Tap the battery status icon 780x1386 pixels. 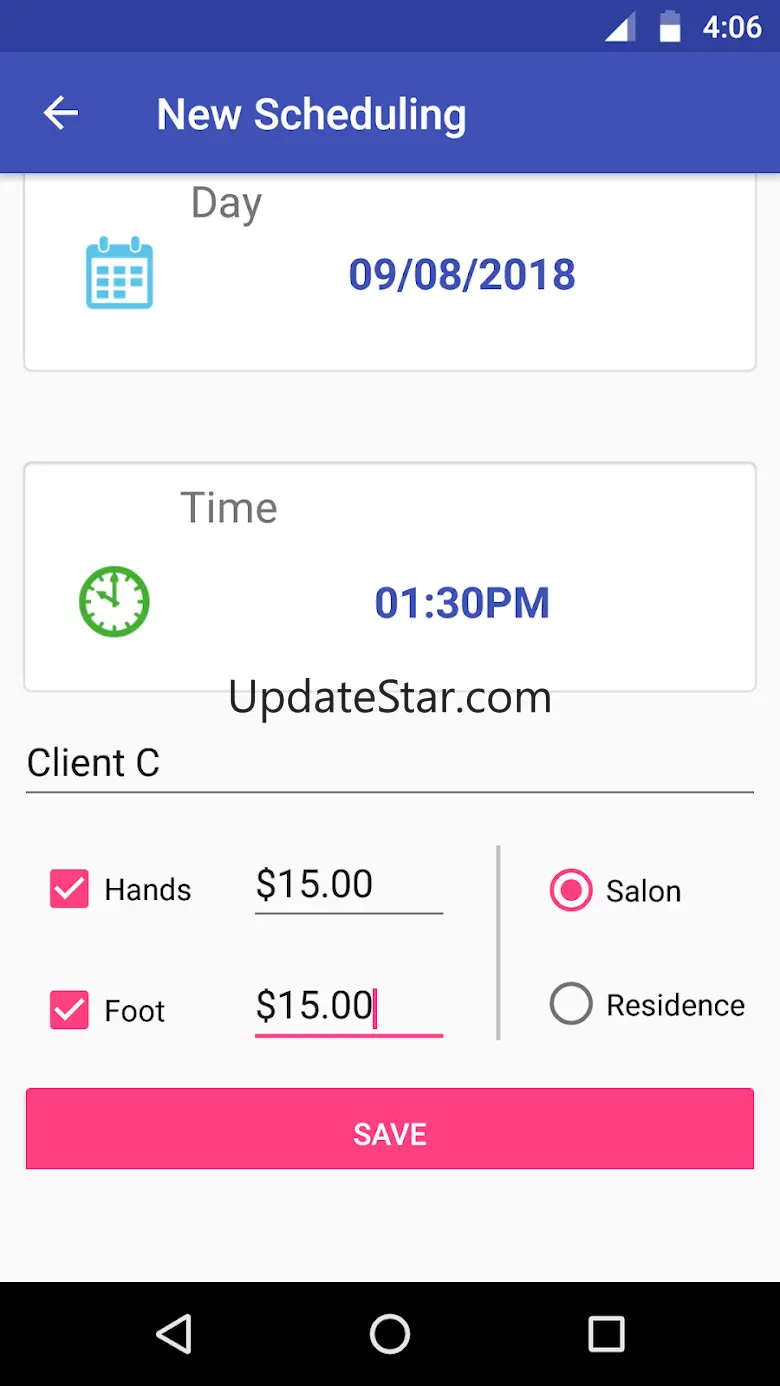(x=670, y=27)
